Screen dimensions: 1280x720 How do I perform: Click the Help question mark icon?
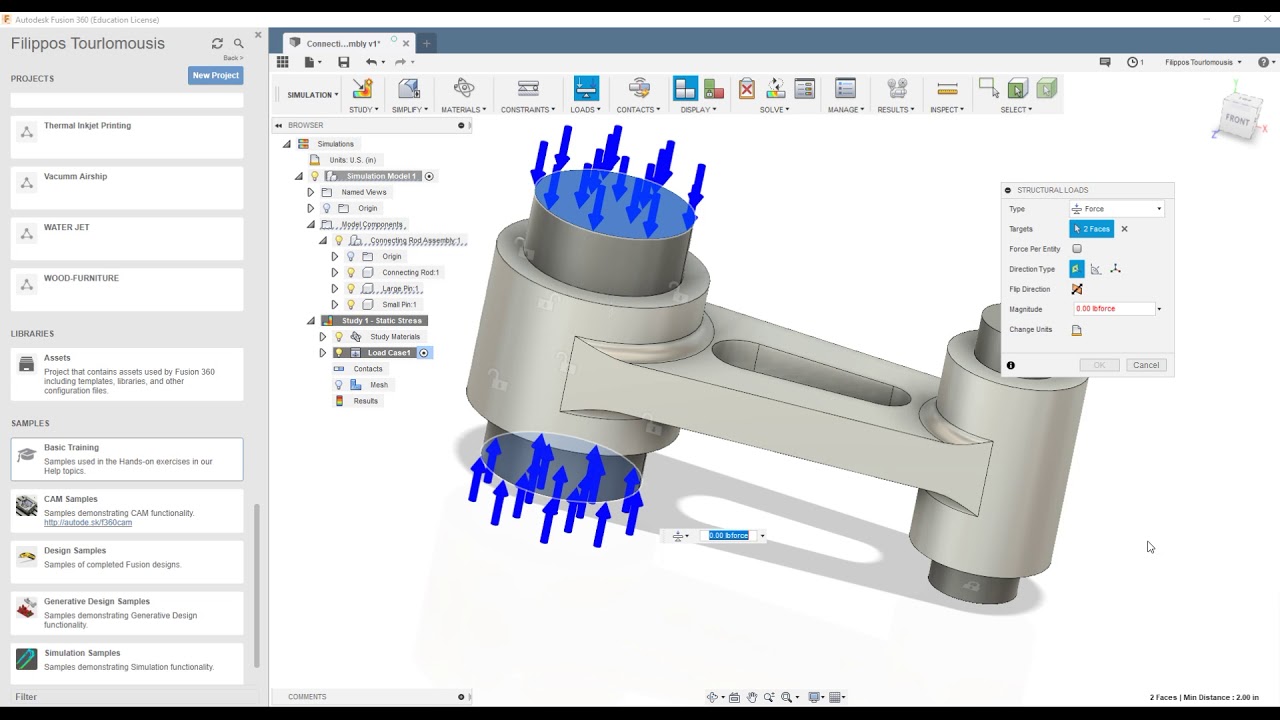[1263, 62]
